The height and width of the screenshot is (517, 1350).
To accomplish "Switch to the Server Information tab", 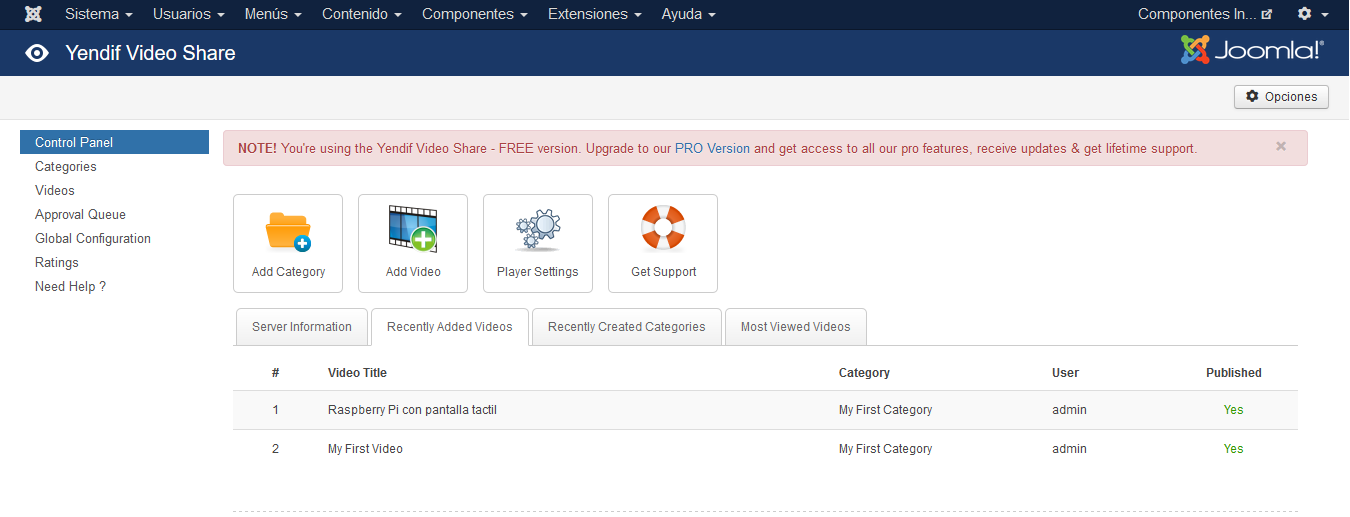I will coord(301,327).
